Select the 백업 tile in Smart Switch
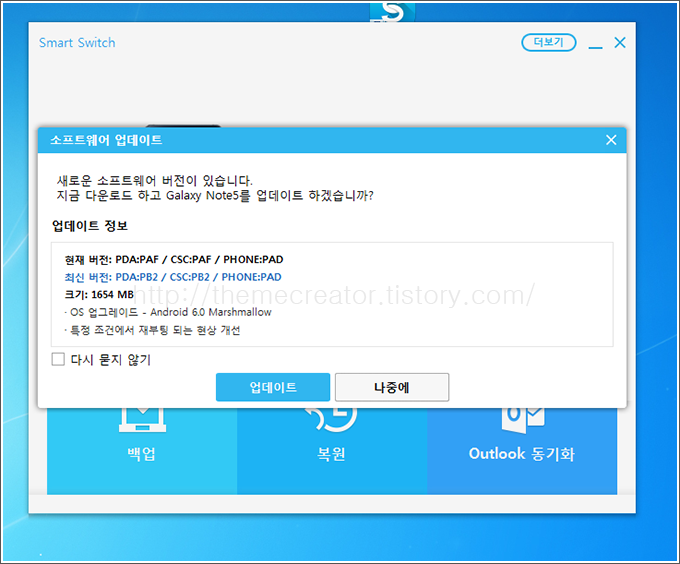Image resolution: width=680 pixels, height=564 pixels. tap(142, 451)
